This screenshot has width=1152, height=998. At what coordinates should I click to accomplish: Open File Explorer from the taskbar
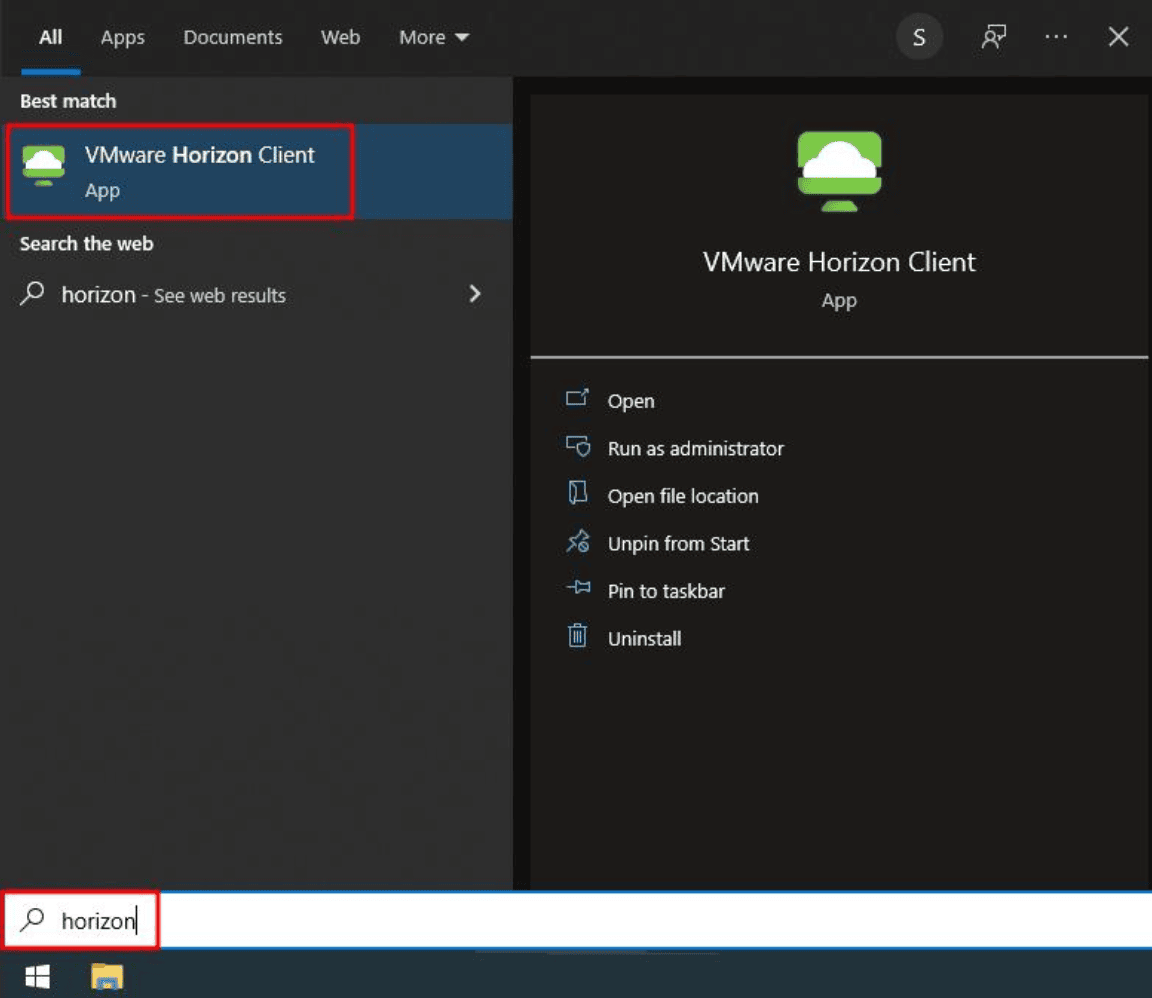pyautogui.click(x=107, y=976)
